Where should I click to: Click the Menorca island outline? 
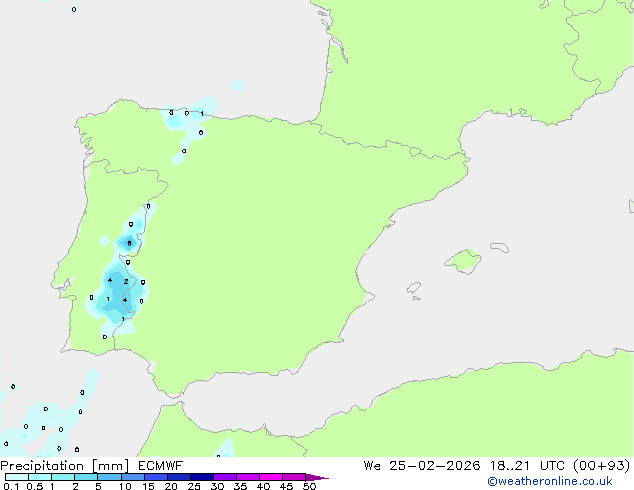tap(500, 247)
